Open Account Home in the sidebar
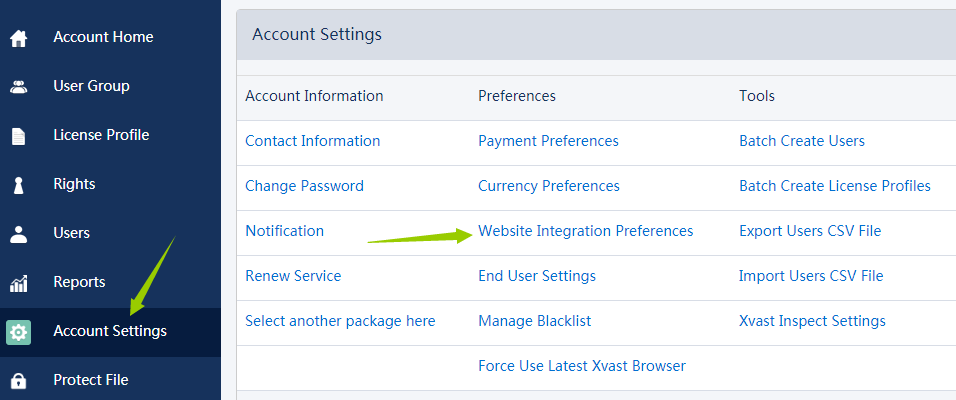The width and height of the screenshot is (956, 400). [103, 37]
